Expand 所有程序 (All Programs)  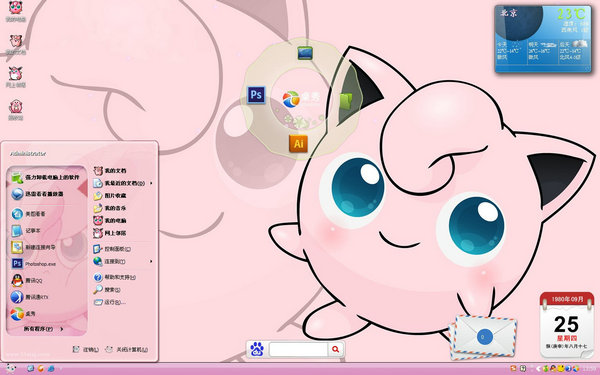[44, 329]
